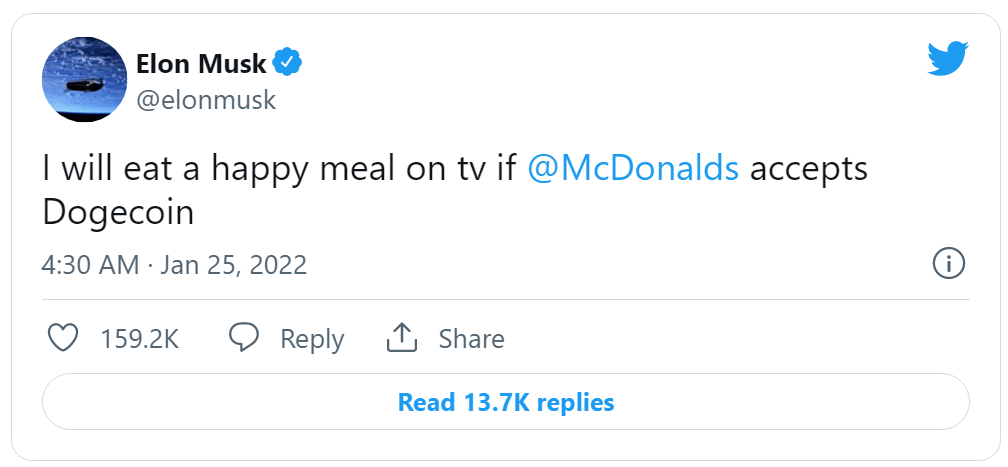This screenshot has height=467, width=1008.
Task: Open the @elonmusk handle link
Action: [205, 100]
